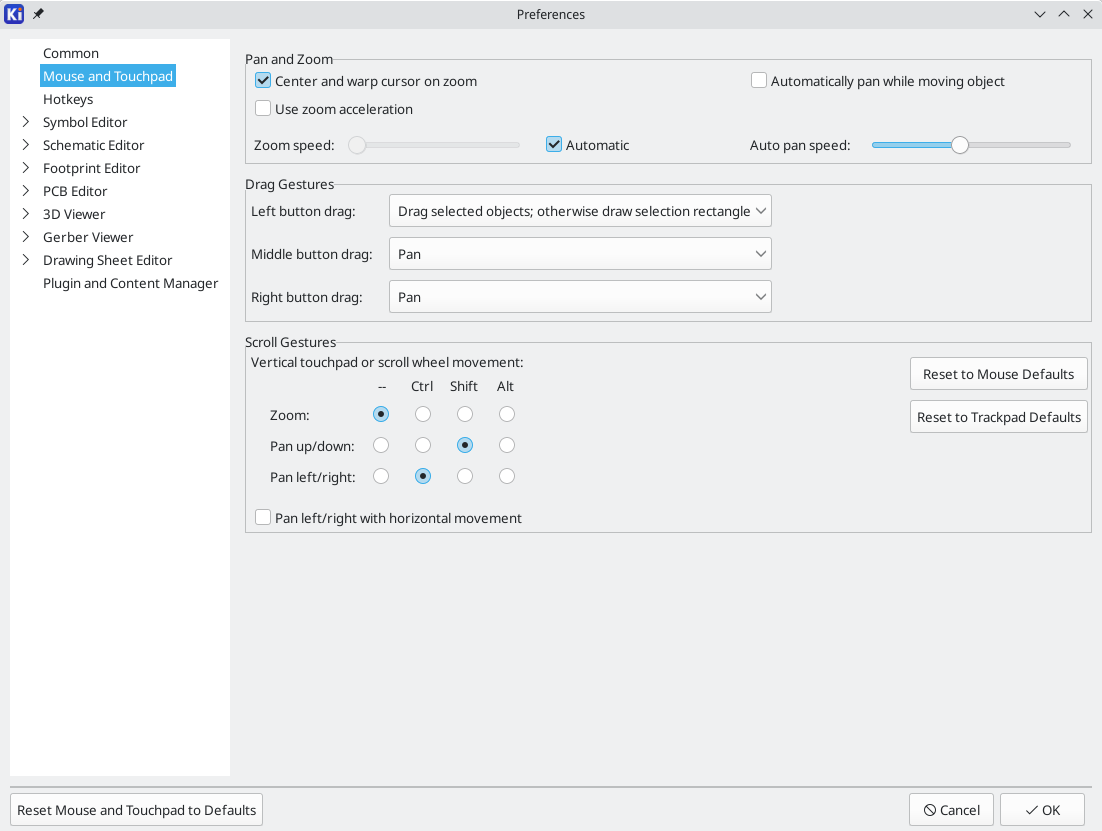The width and height of the screenshot is (1102, 831).
Task: Enable Use zoom acceleration
Action: click(x=263, y=109)
